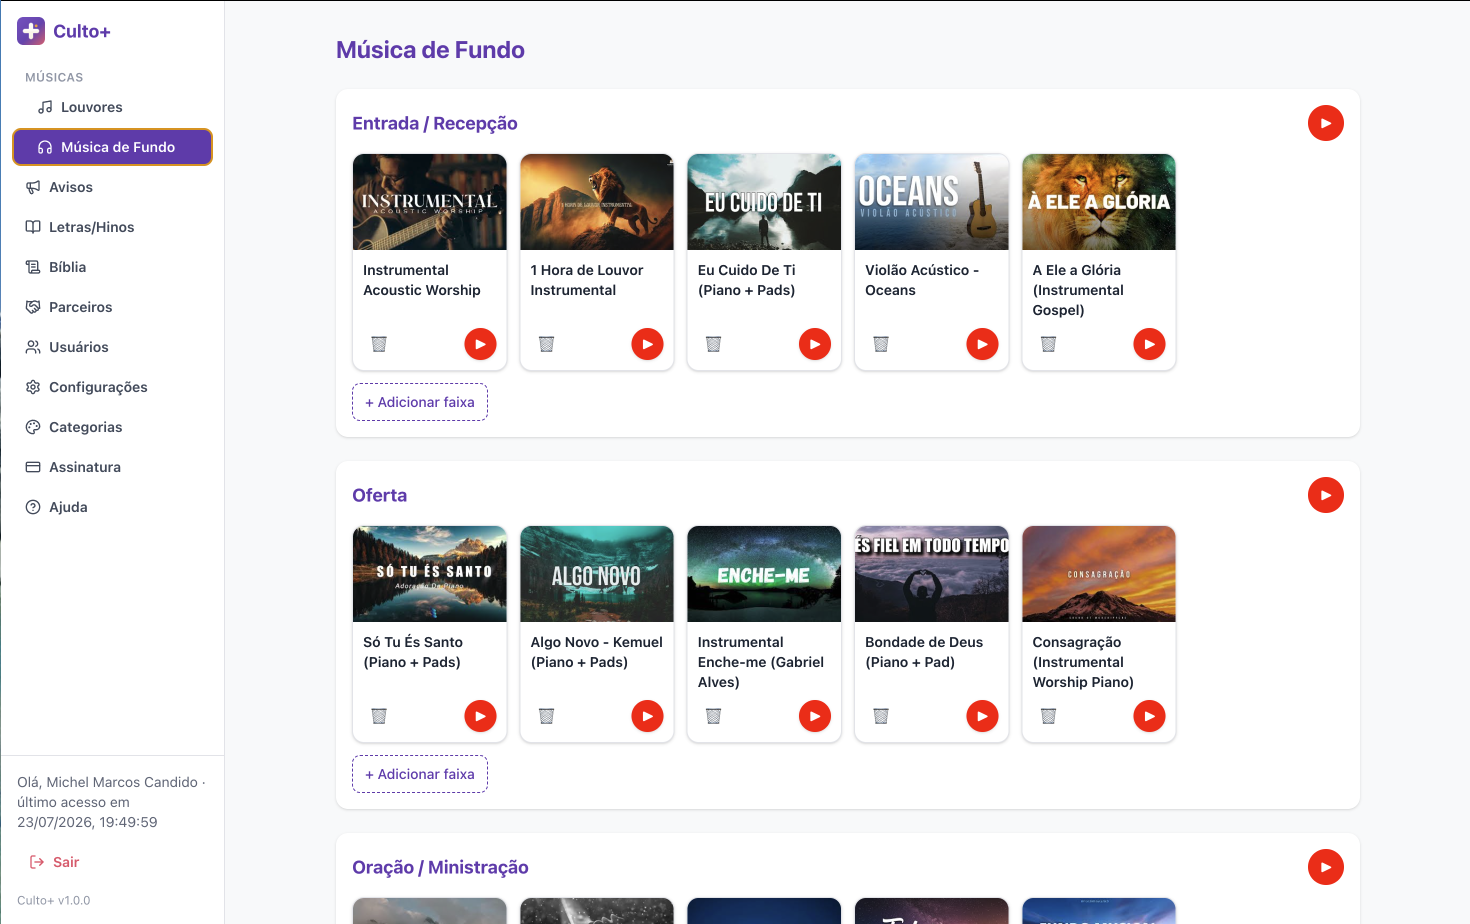
Task: Play Violão Acústico - Oceans track
Action: 982,344
